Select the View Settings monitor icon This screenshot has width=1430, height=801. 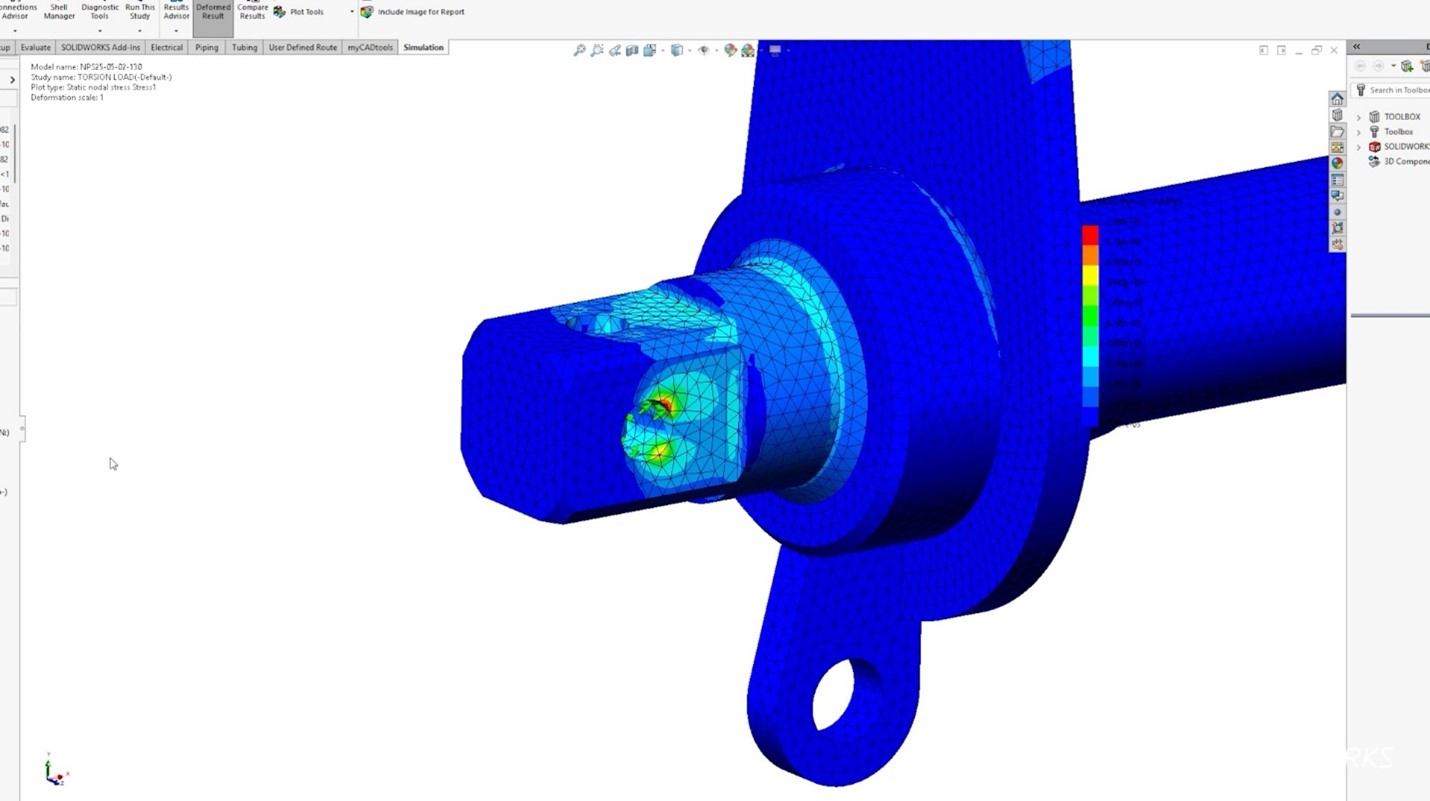[x=776, y=50]
